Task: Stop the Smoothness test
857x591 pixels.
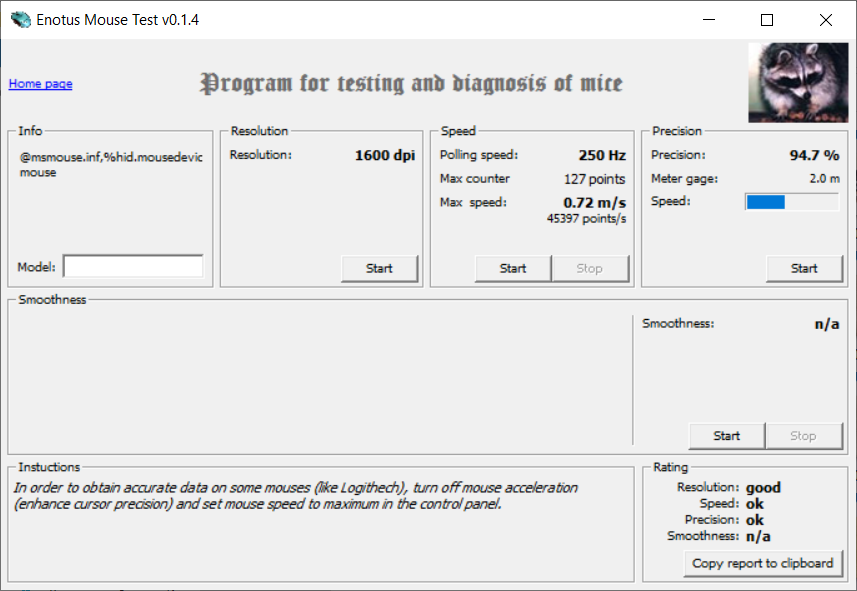Action: point(803,436)
